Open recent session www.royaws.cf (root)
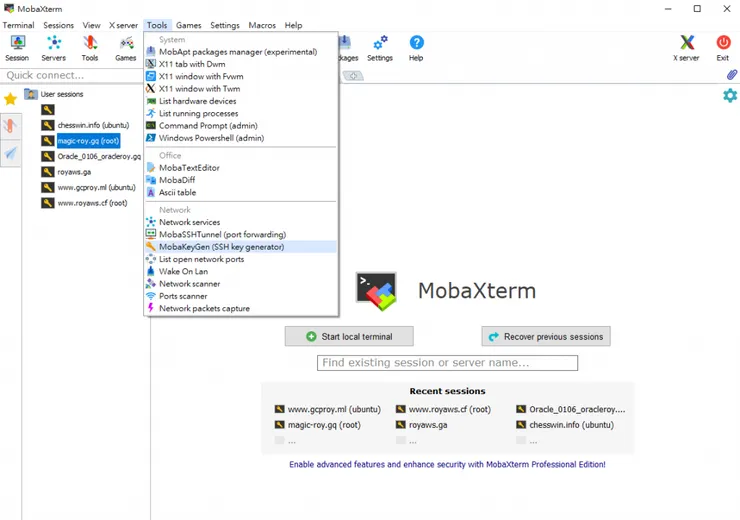Image resolution: width=740 pixels, height=520 pixels. (x=443, y=409)
